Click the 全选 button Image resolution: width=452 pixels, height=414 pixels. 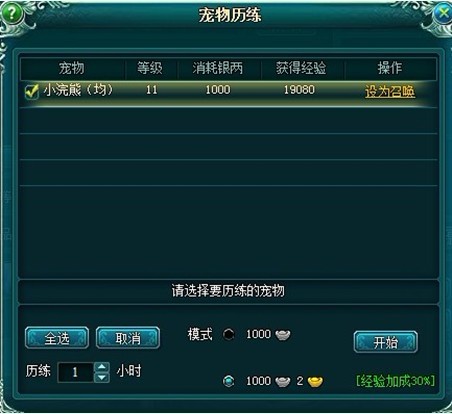[57, 338]
